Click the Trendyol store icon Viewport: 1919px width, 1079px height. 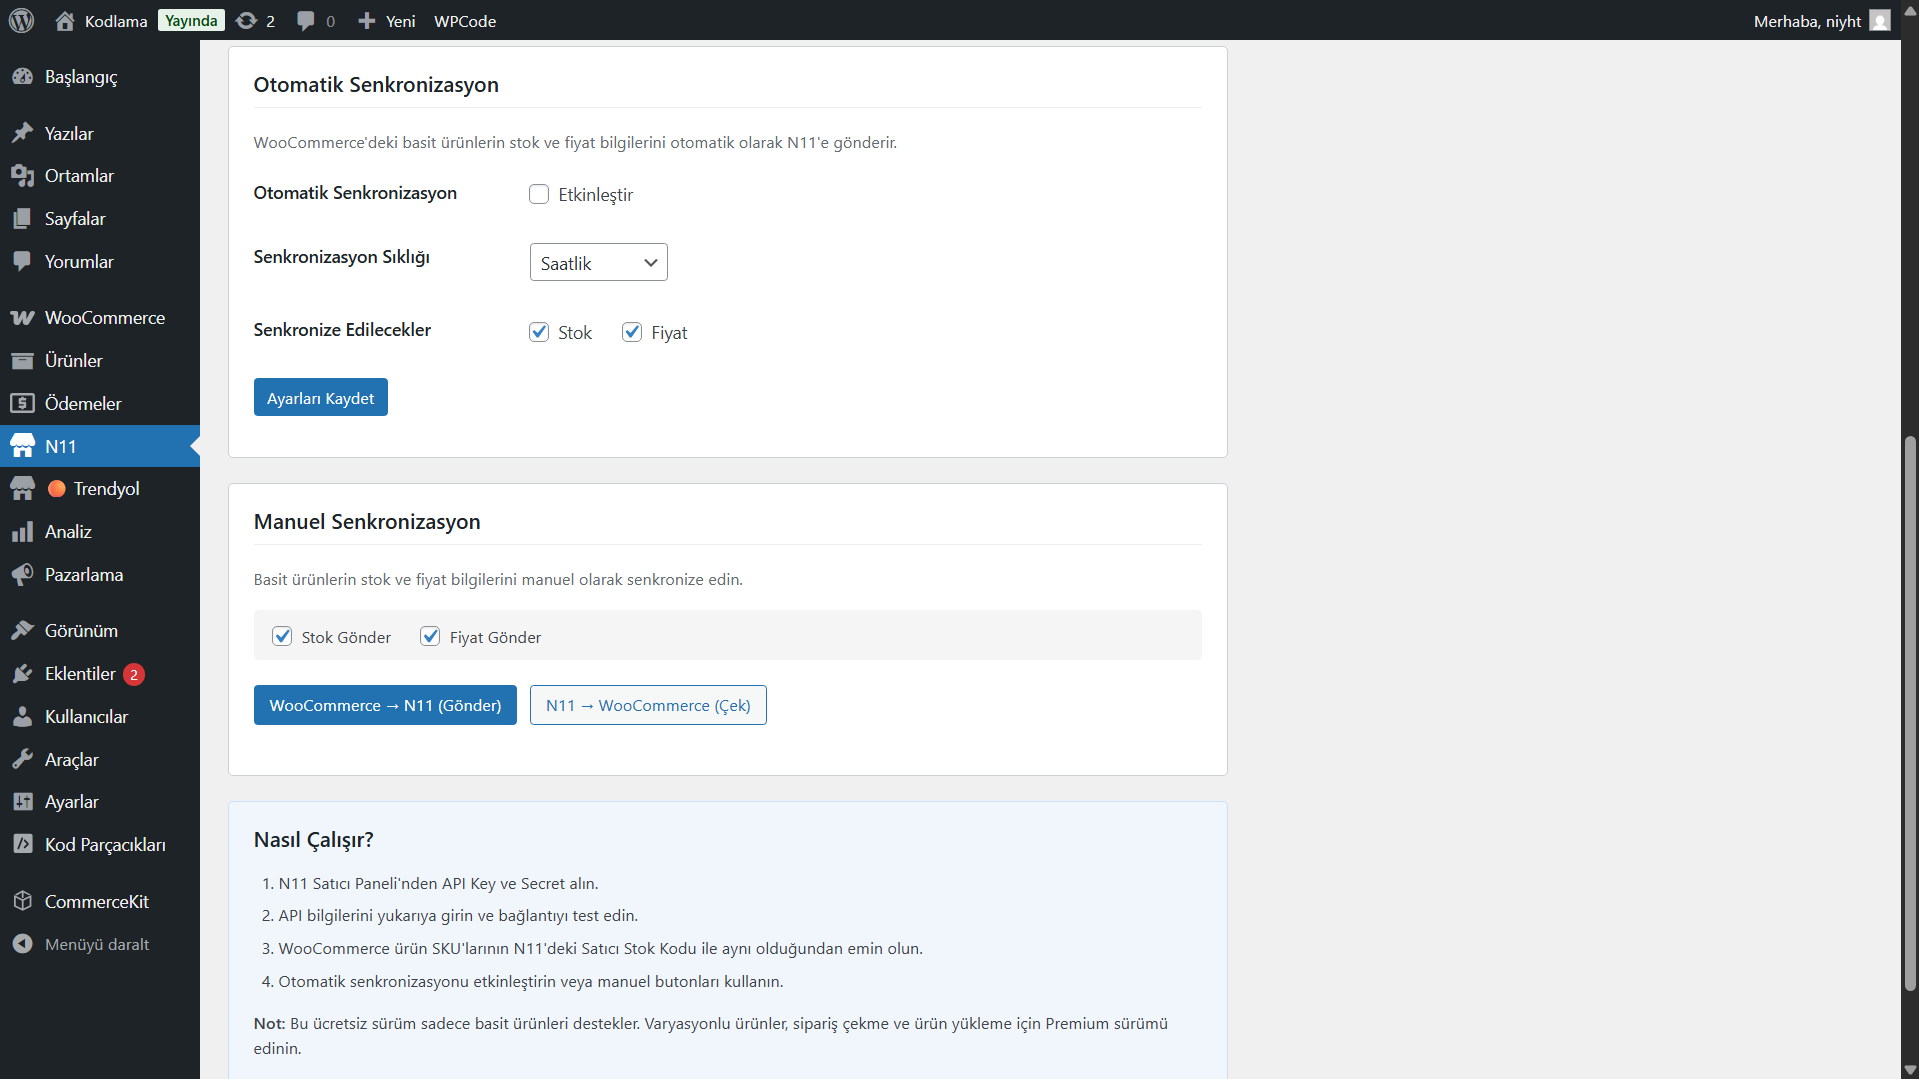pos(23,489)
